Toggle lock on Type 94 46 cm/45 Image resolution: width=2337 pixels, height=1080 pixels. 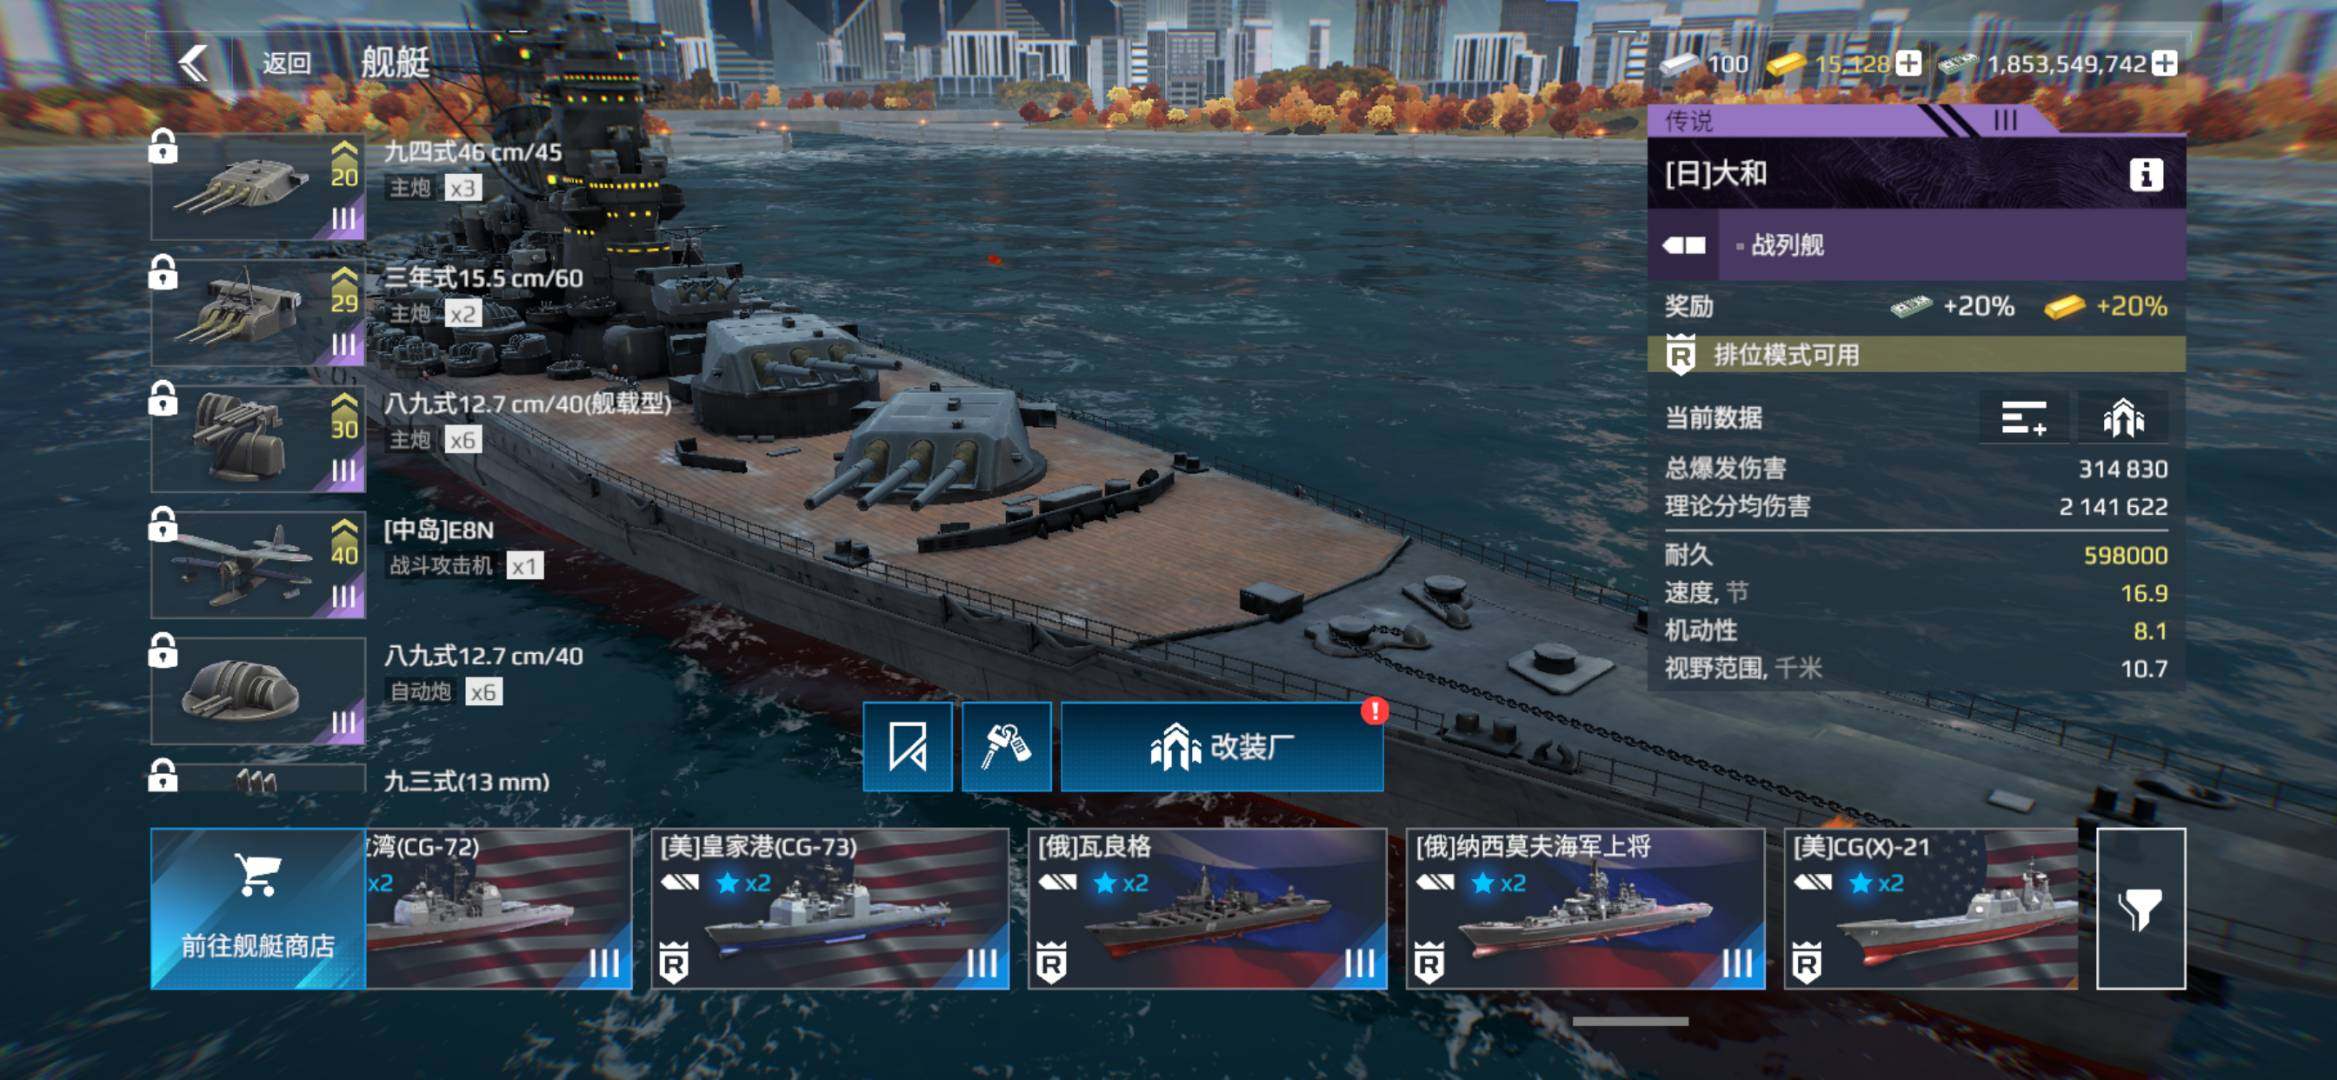(163, 147)
